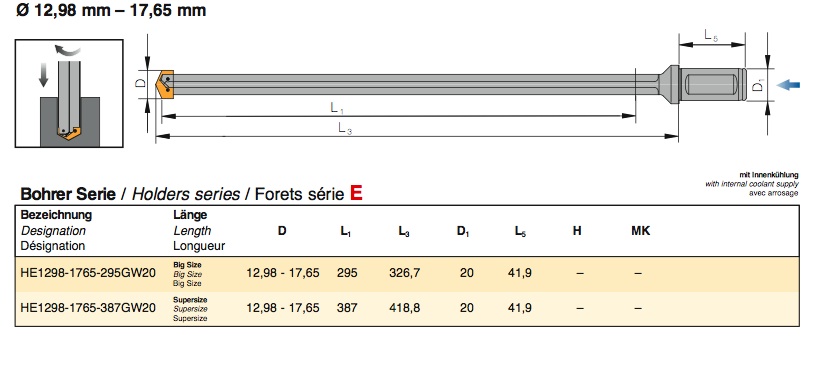
Task: Click the curved rotation arrow icon
Action: coord(68,50)
